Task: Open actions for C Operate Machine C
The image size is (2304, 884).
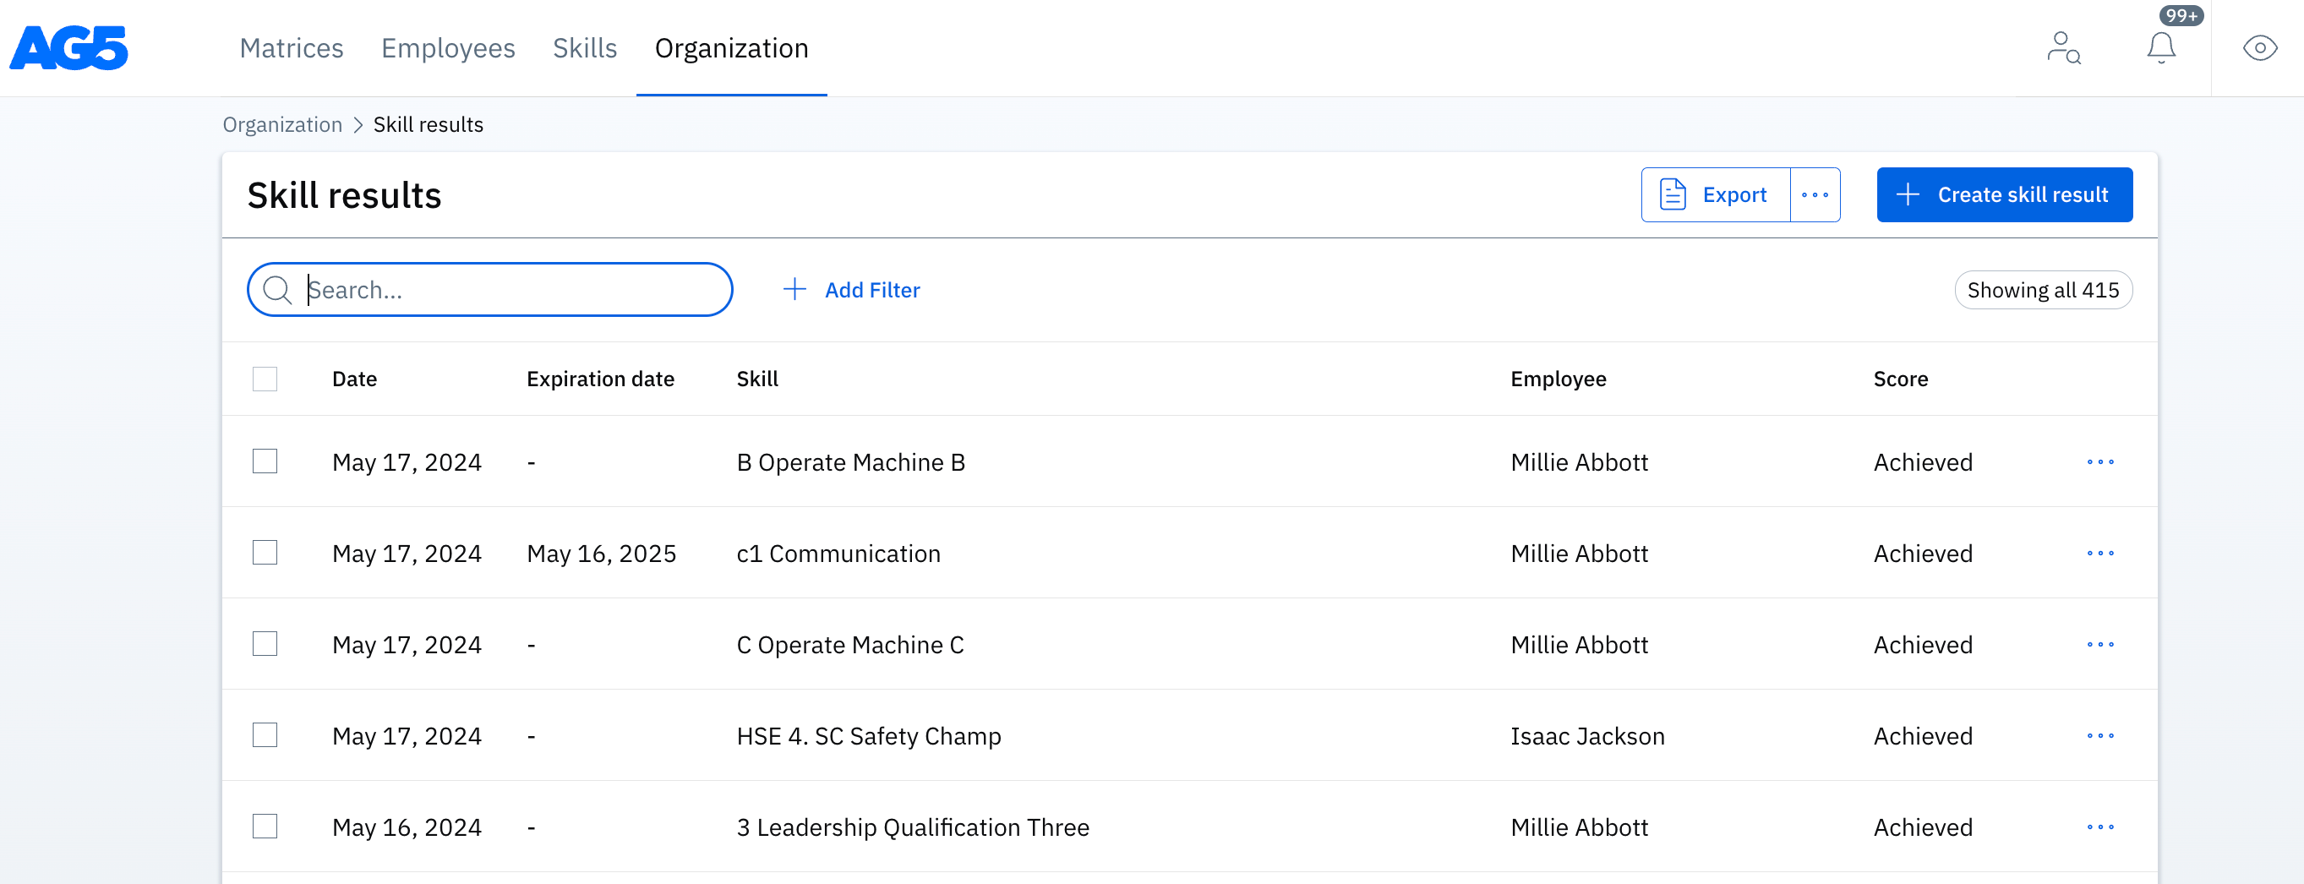Action: (x=2100, y=645)
